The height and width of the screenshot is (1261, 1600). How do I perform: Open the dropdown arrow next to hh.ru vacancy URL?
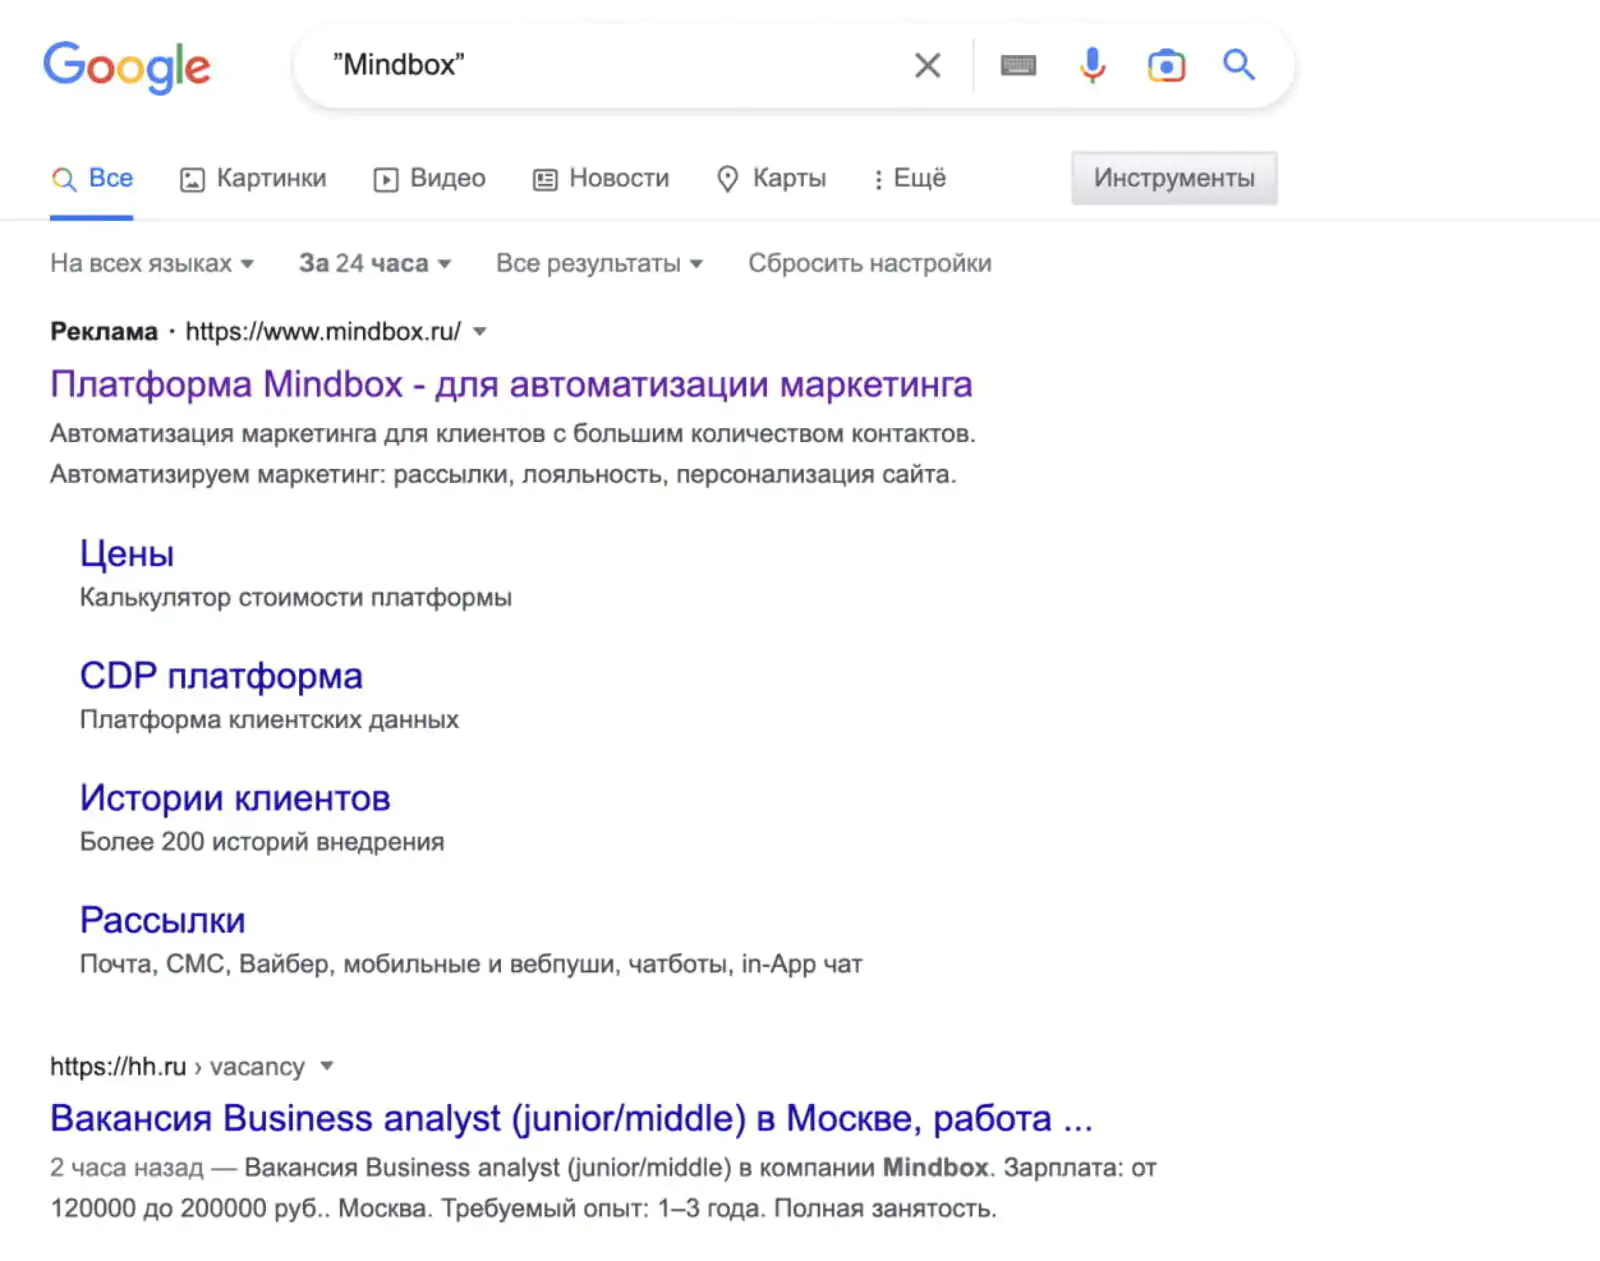click(326, 1066)
